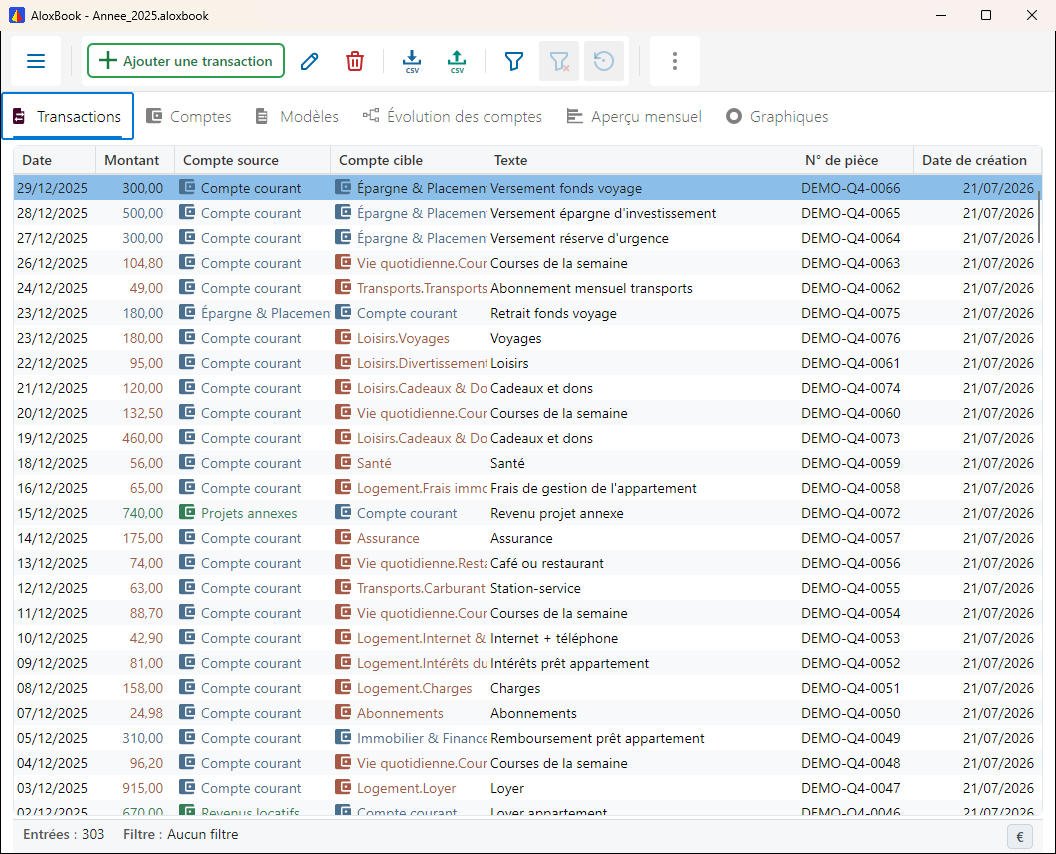
Task: Open the filter funnel icon
Action: [514, 61]
